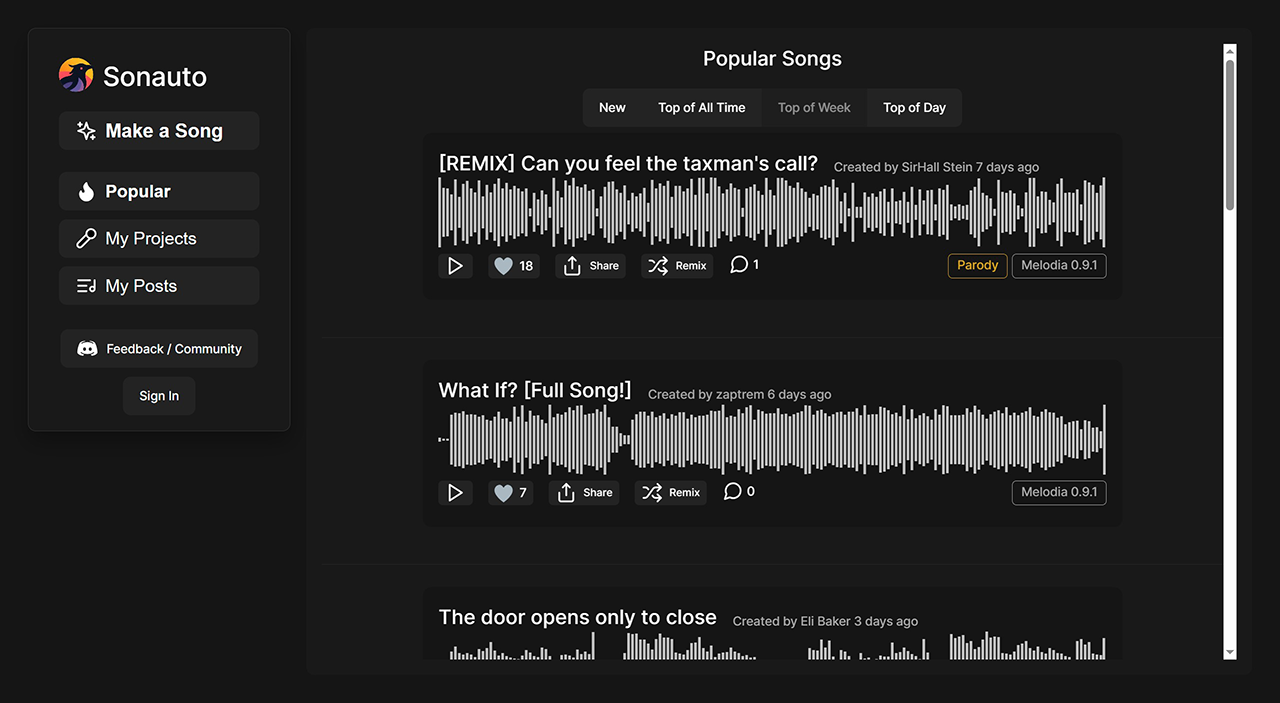The height and width of the screenshot is (703, 1280).
Task: Seek within the taxman remix waveform
Action: 770,212
